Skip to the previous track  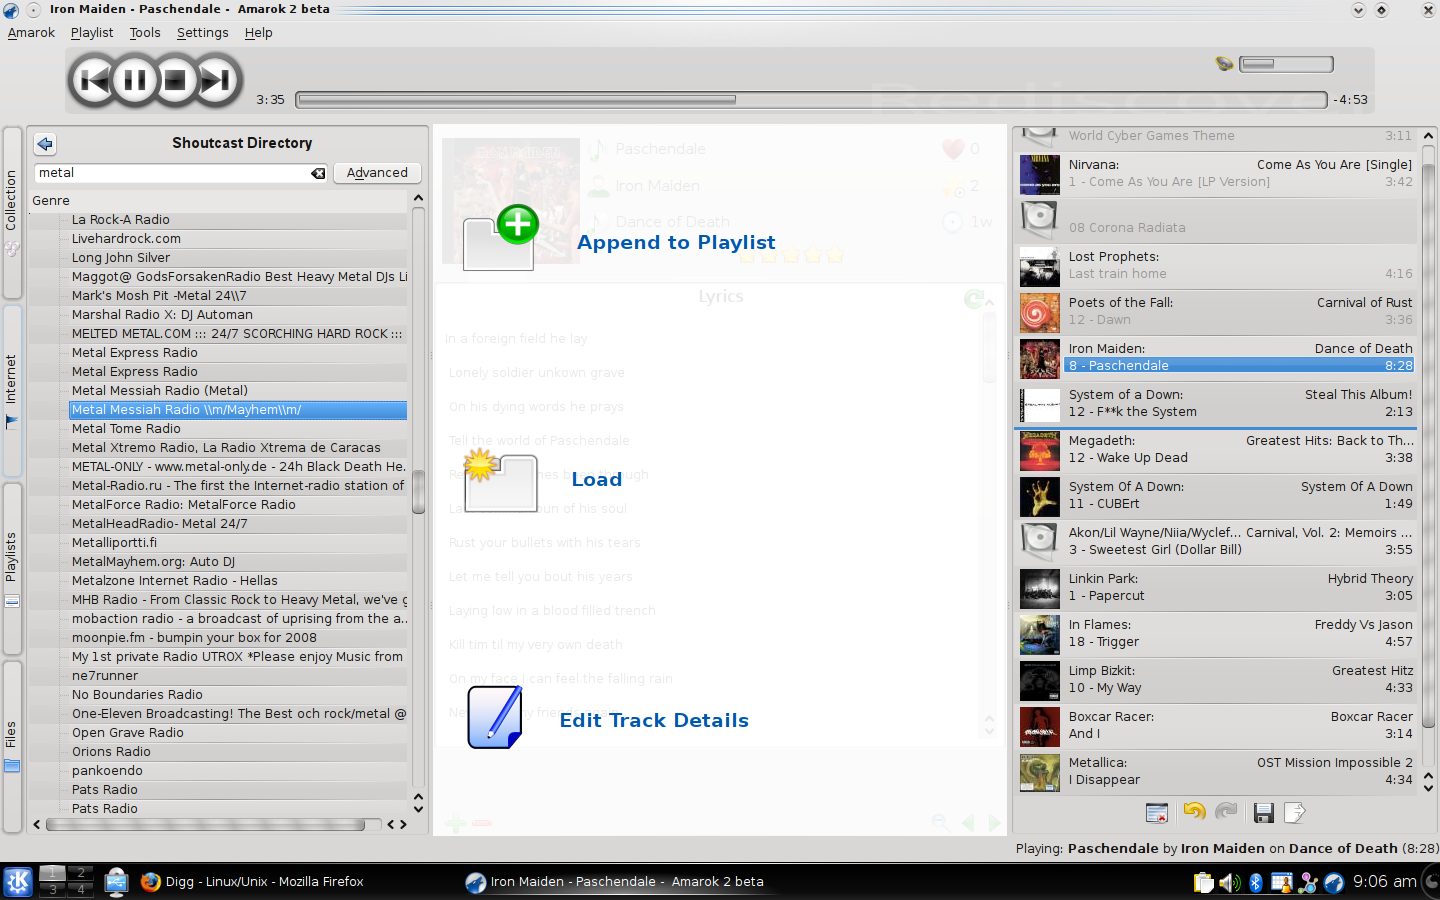tap(94, 79)
